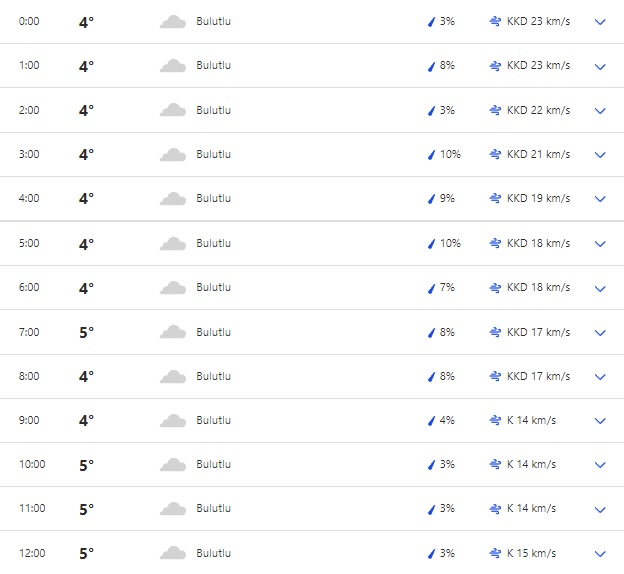
Task: Expand the 12:00 forecast chevron
Action: [x=600, y=554]
